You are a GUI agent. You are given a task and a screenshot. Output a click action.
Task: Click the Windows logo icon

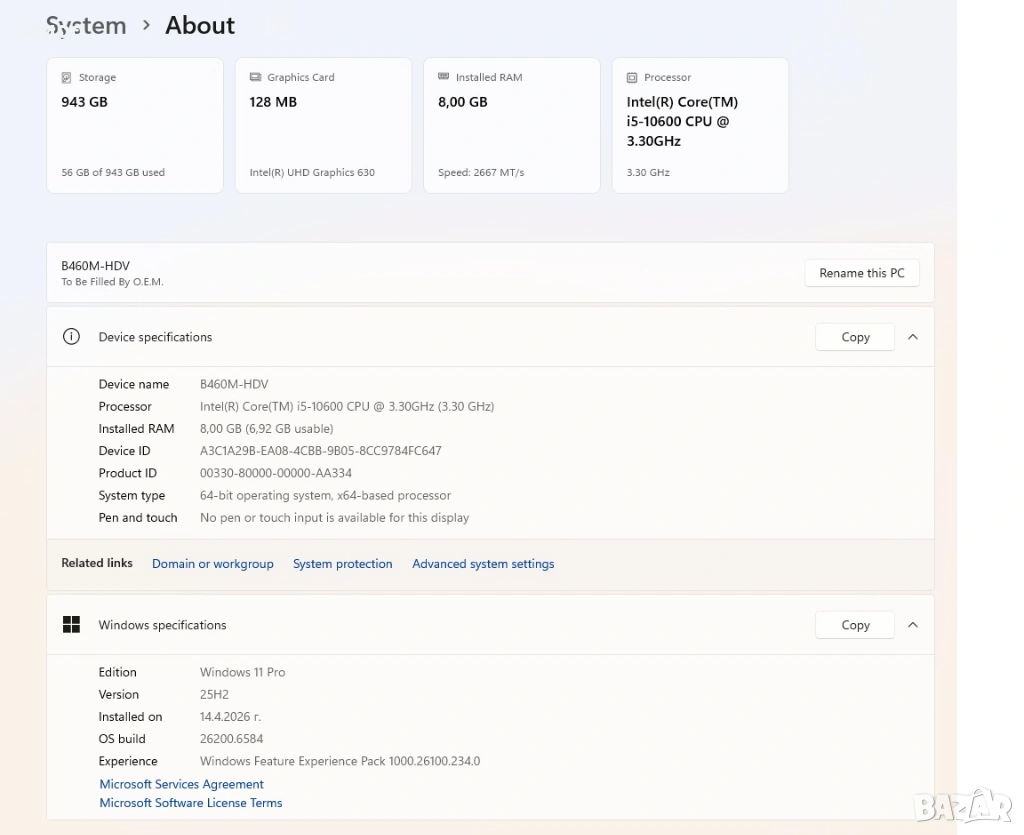pyautogui.click(x=71, y=625)
